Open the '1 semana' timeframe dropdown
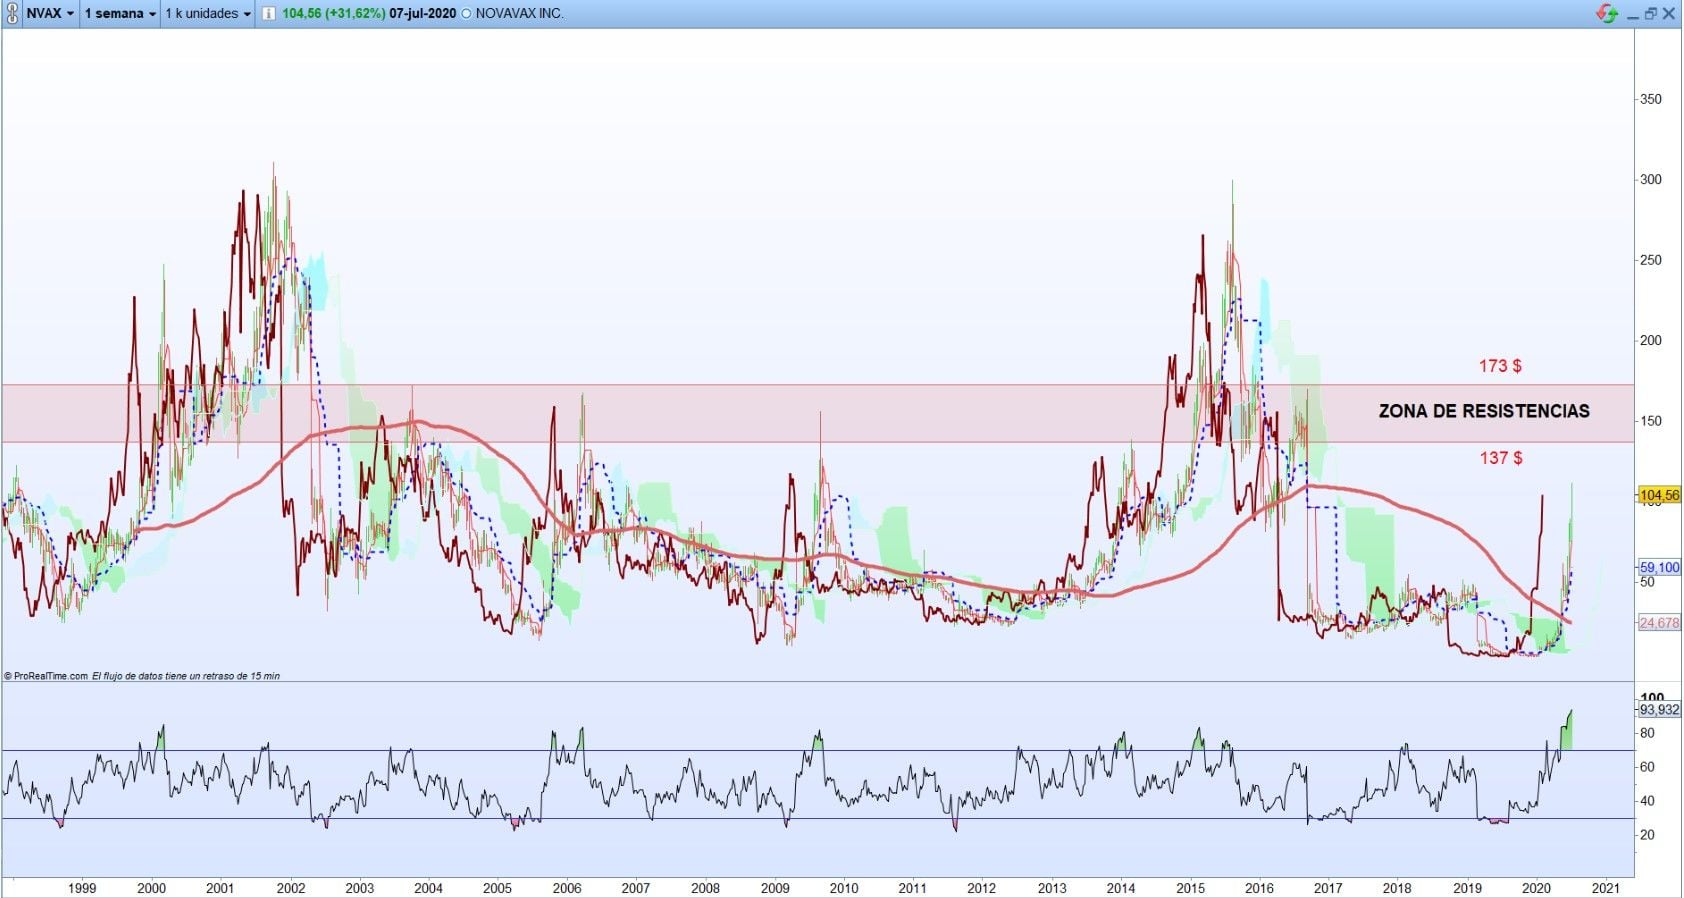 point(120,14)
